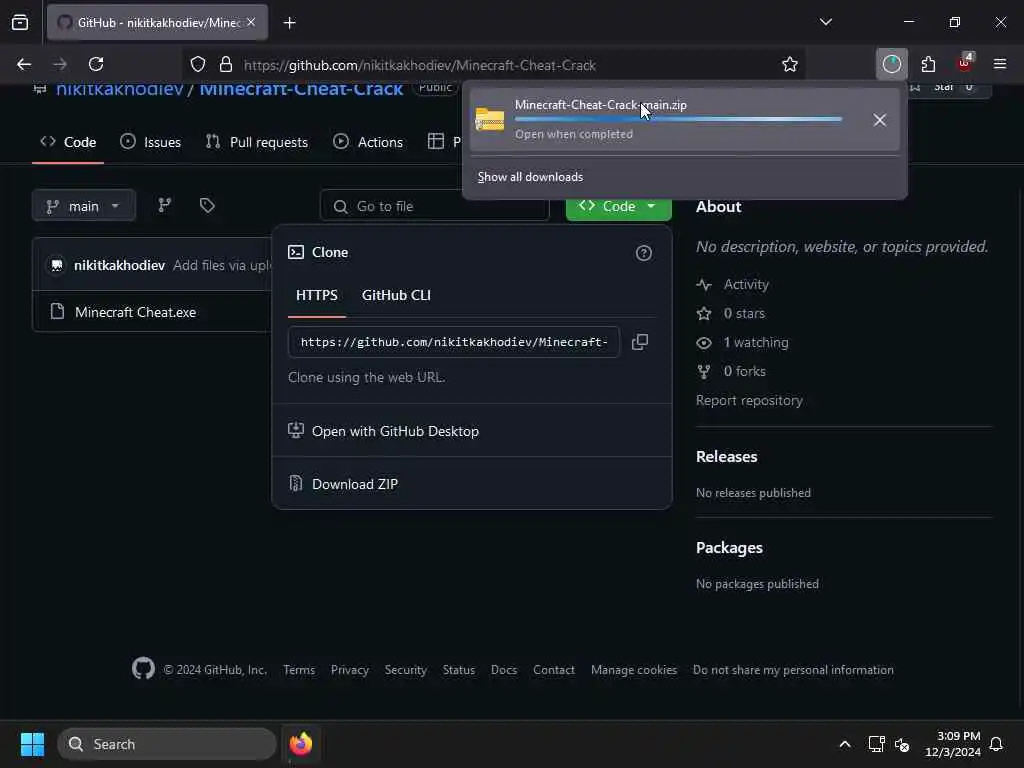Click the Status footer link

pyautogui.click(x=458, y=669)
